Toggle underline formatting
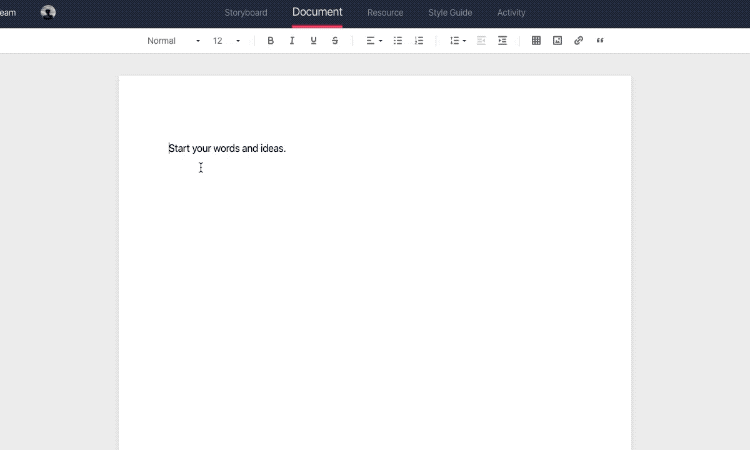Image resolution: width=750 pixels, height=450 pixels. pyautogui.click(x=313, y=41)
